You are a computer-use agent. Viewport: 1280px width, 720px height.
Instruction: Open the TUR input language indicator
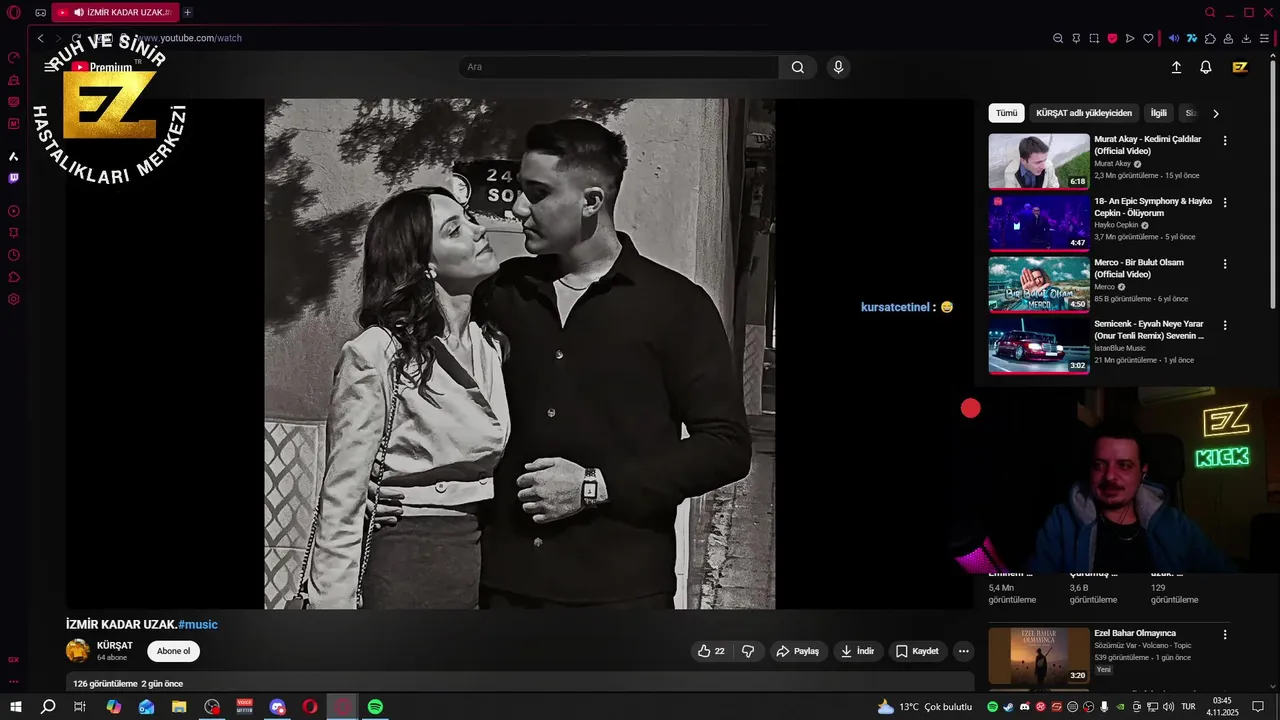pyautogui.click(x=1188, y=707)
